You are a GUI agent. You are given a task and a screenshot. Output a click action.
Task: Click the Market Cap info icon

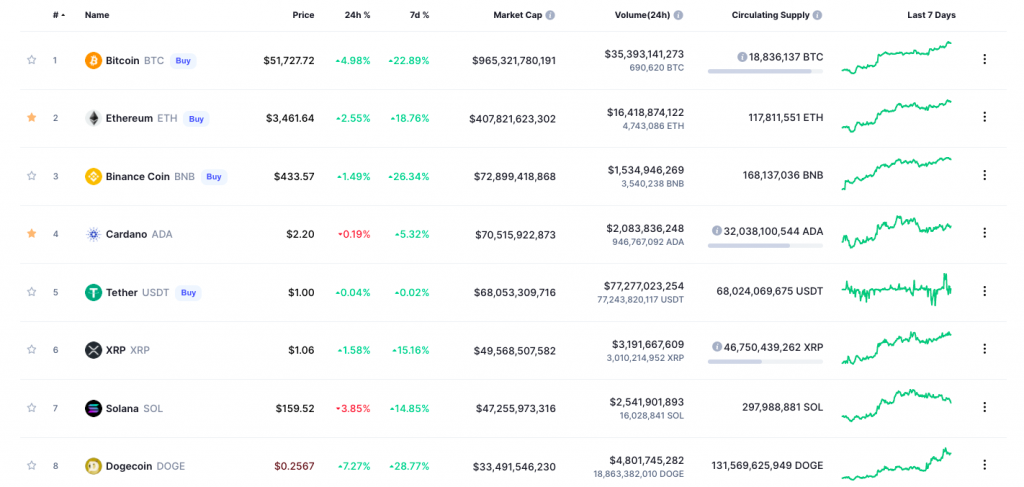(550, 15)
